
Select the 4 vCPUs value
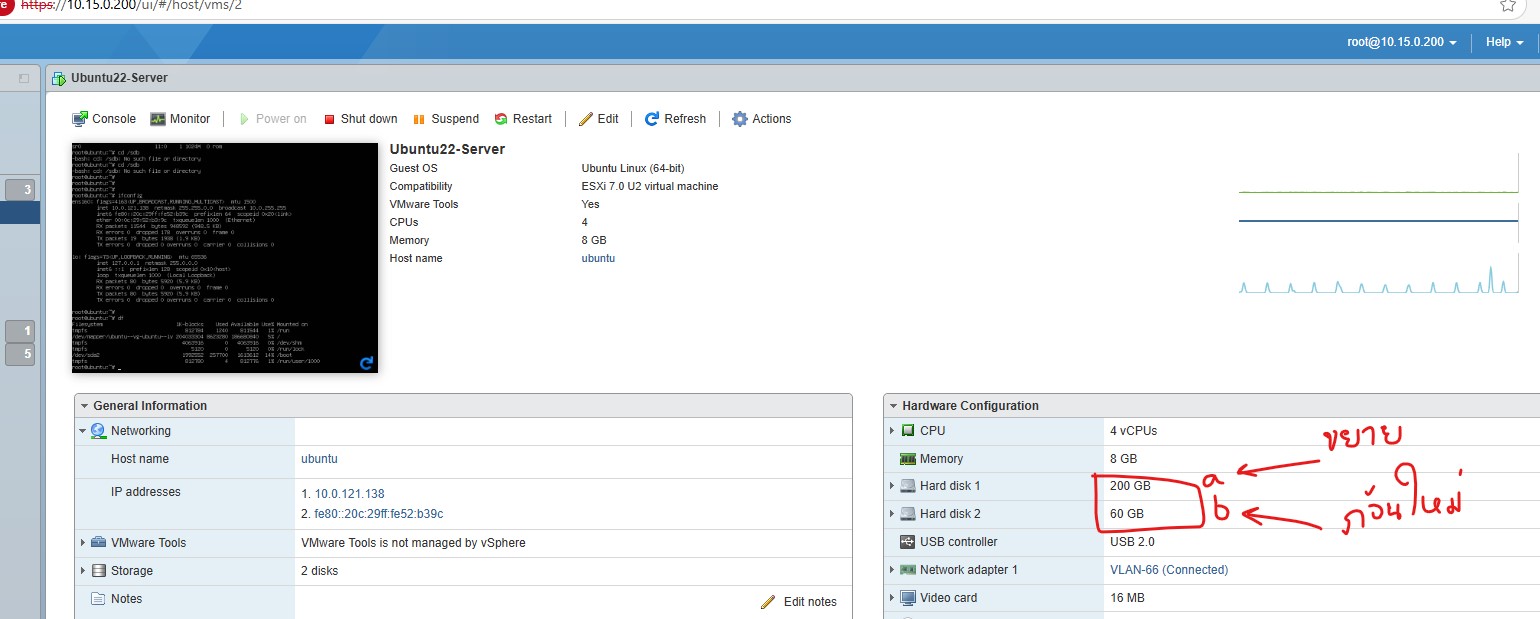click(1134, 431)
